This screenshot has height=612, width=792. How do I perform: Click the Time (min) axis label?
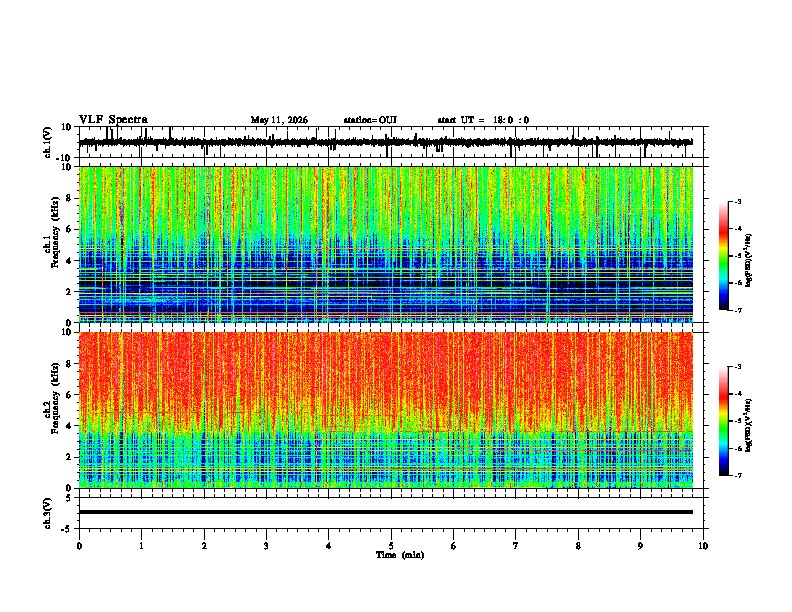(400, 555)
